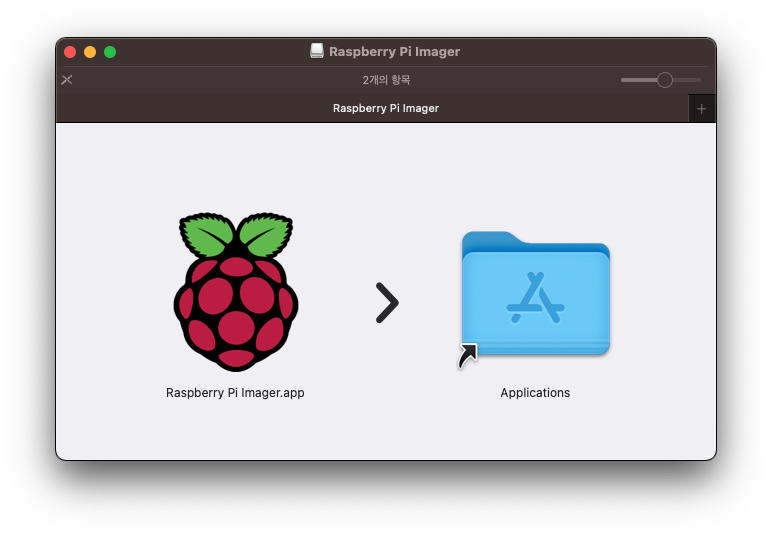
Task: Click the window title Raspberry Pi Imager
Action: point(394,52)
